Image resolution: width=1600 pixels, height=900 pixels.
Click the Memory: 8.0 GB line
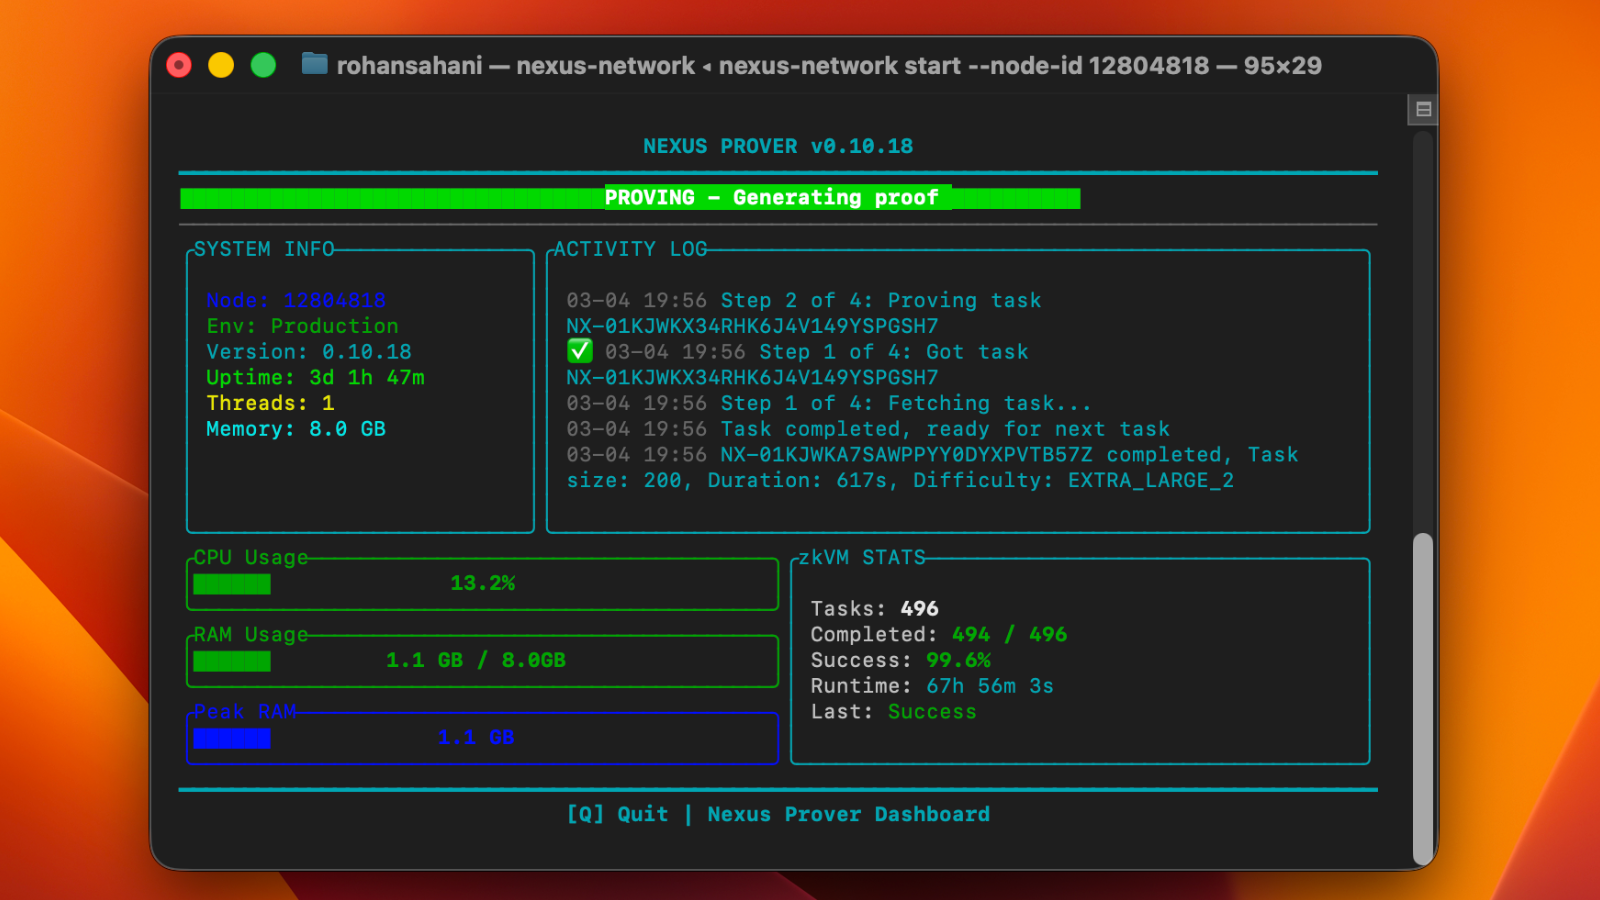(x=296, y=429)
